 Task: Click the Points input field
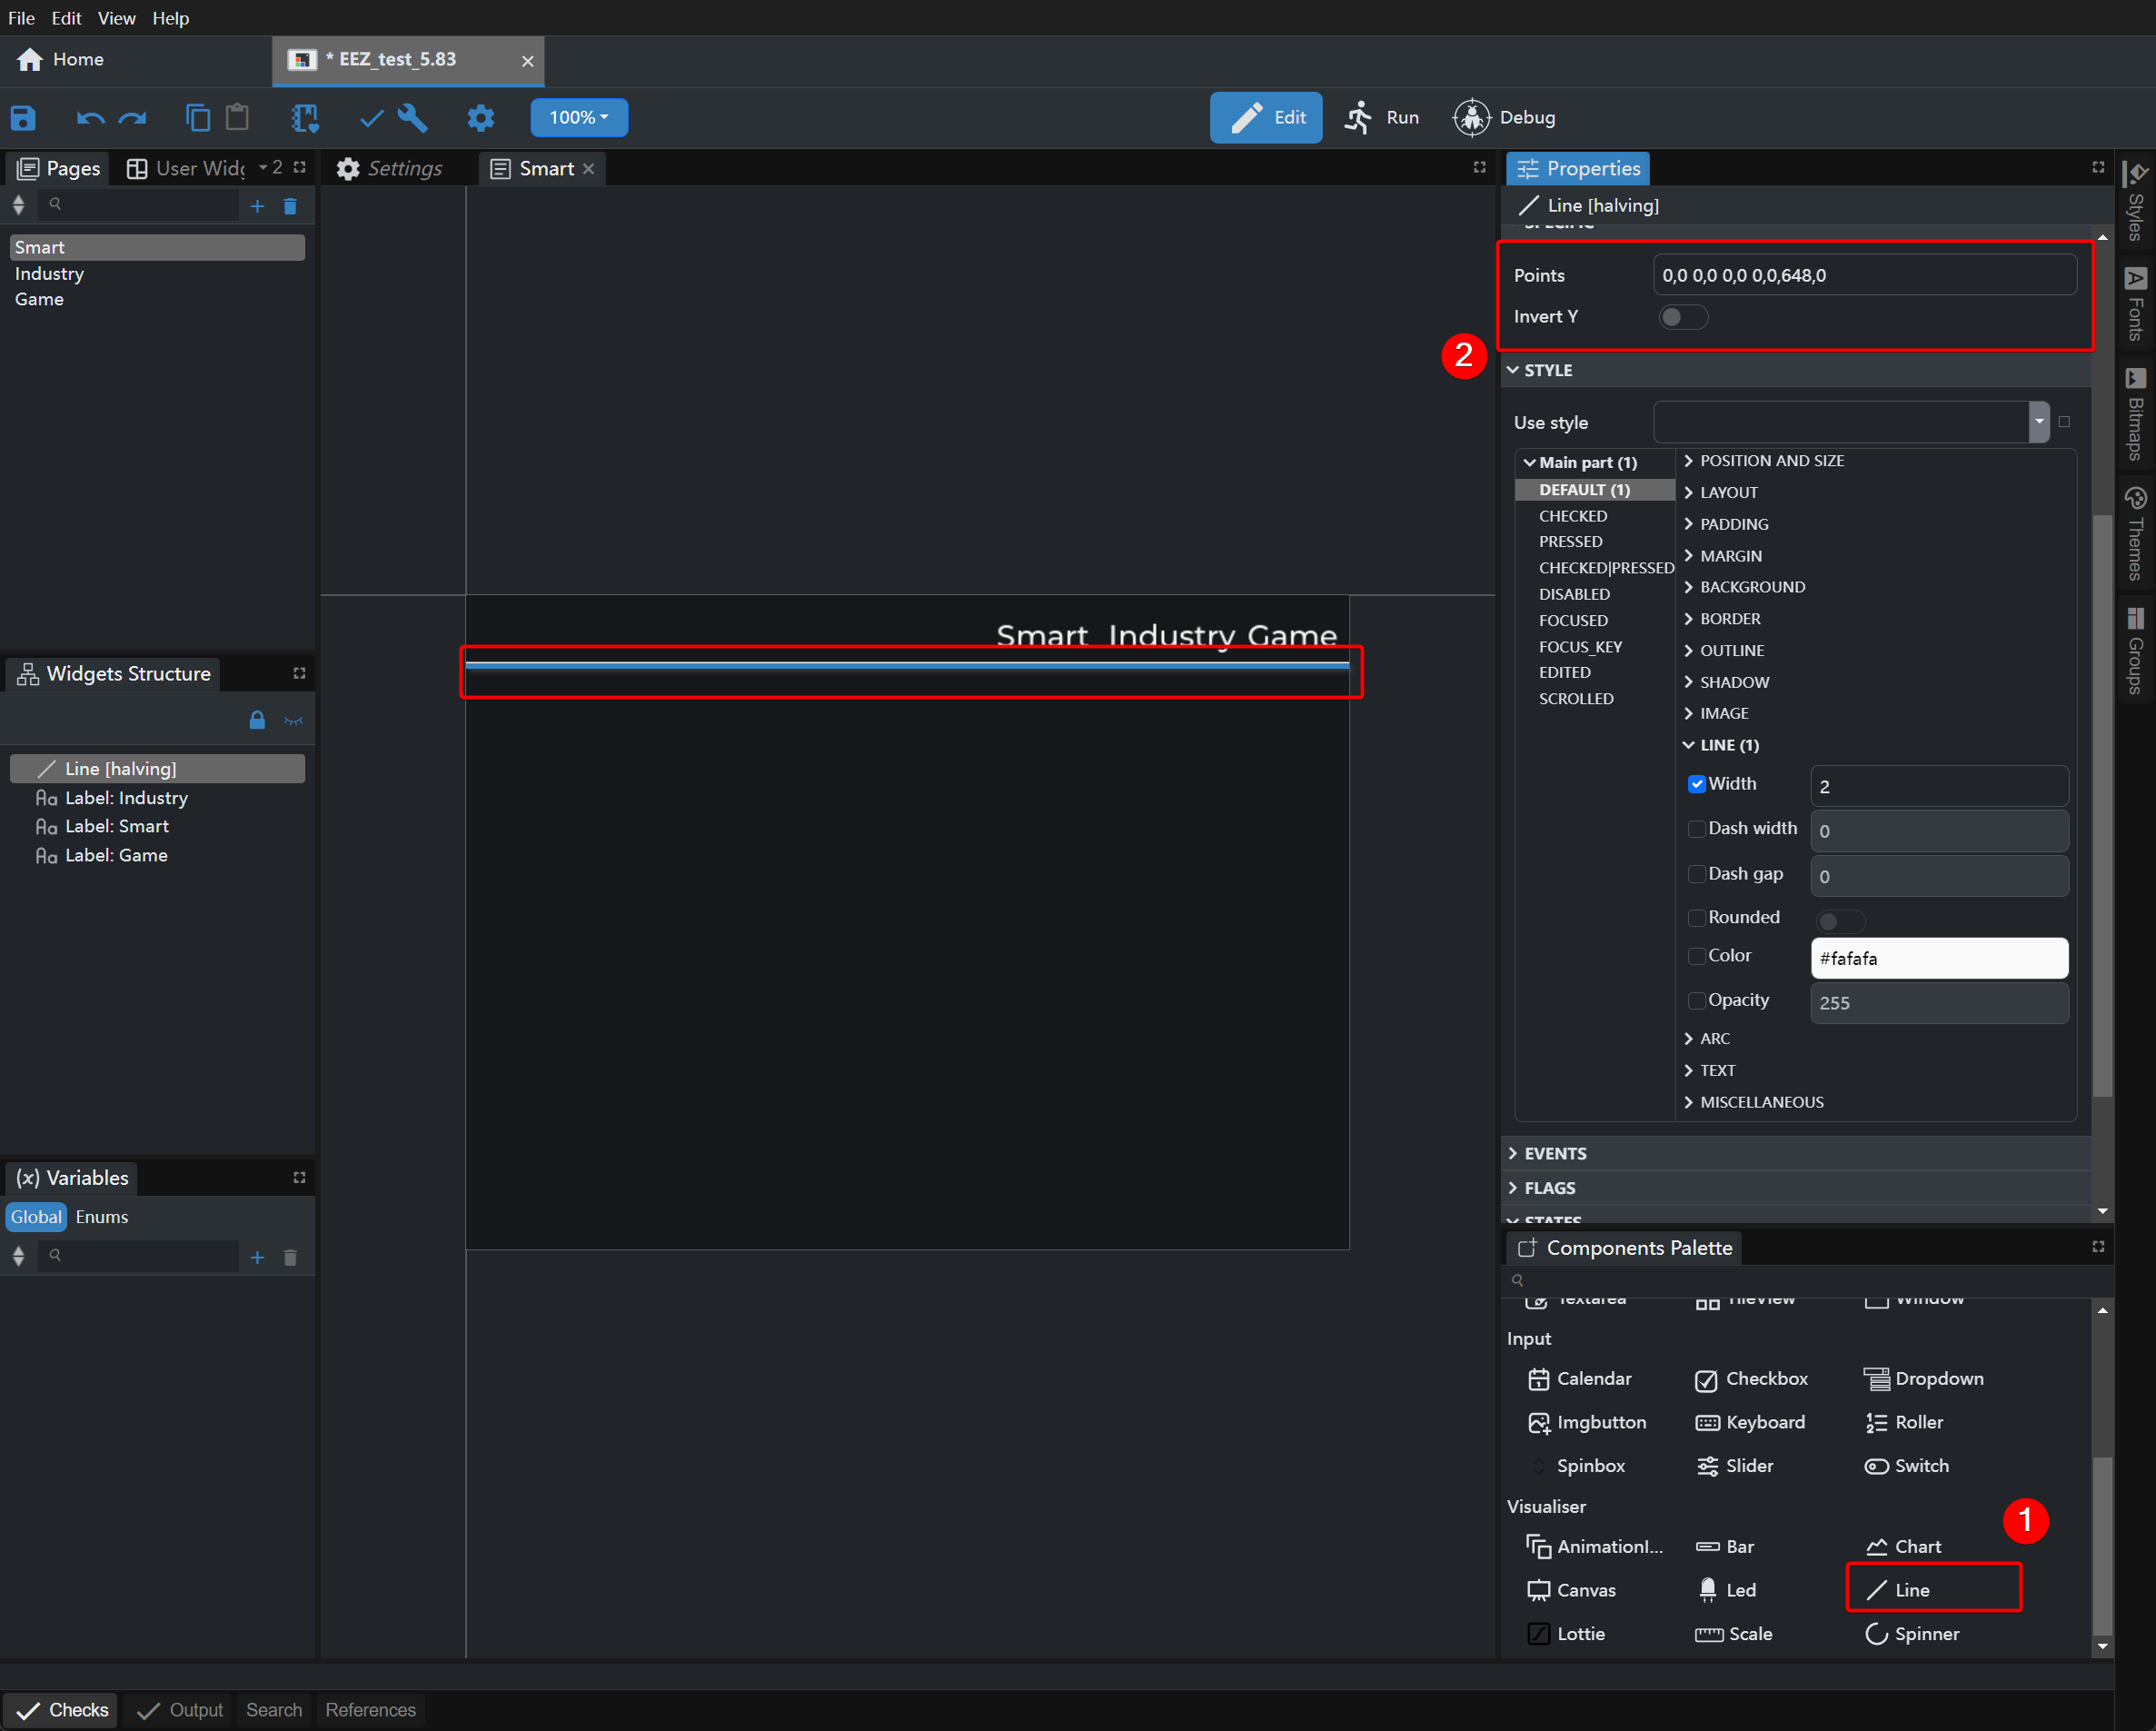point(1864,275)
